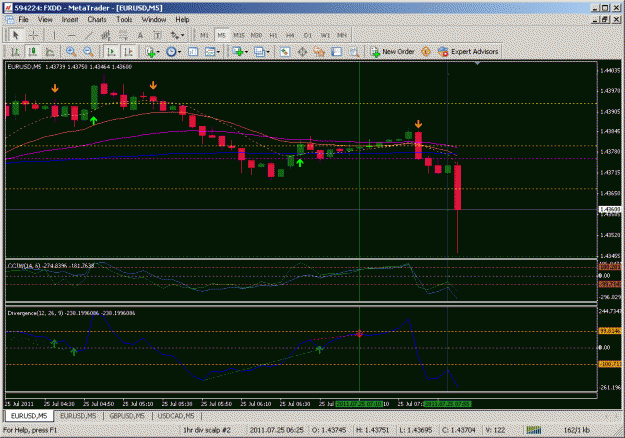Switch chart to Candlesticks mode
Viewport: 625px width, 438px height.
[33, 51]
